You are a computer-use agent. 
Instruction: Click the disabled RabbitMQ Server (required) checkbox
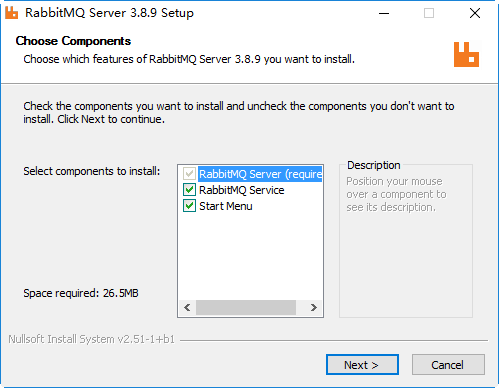[189, 174]
